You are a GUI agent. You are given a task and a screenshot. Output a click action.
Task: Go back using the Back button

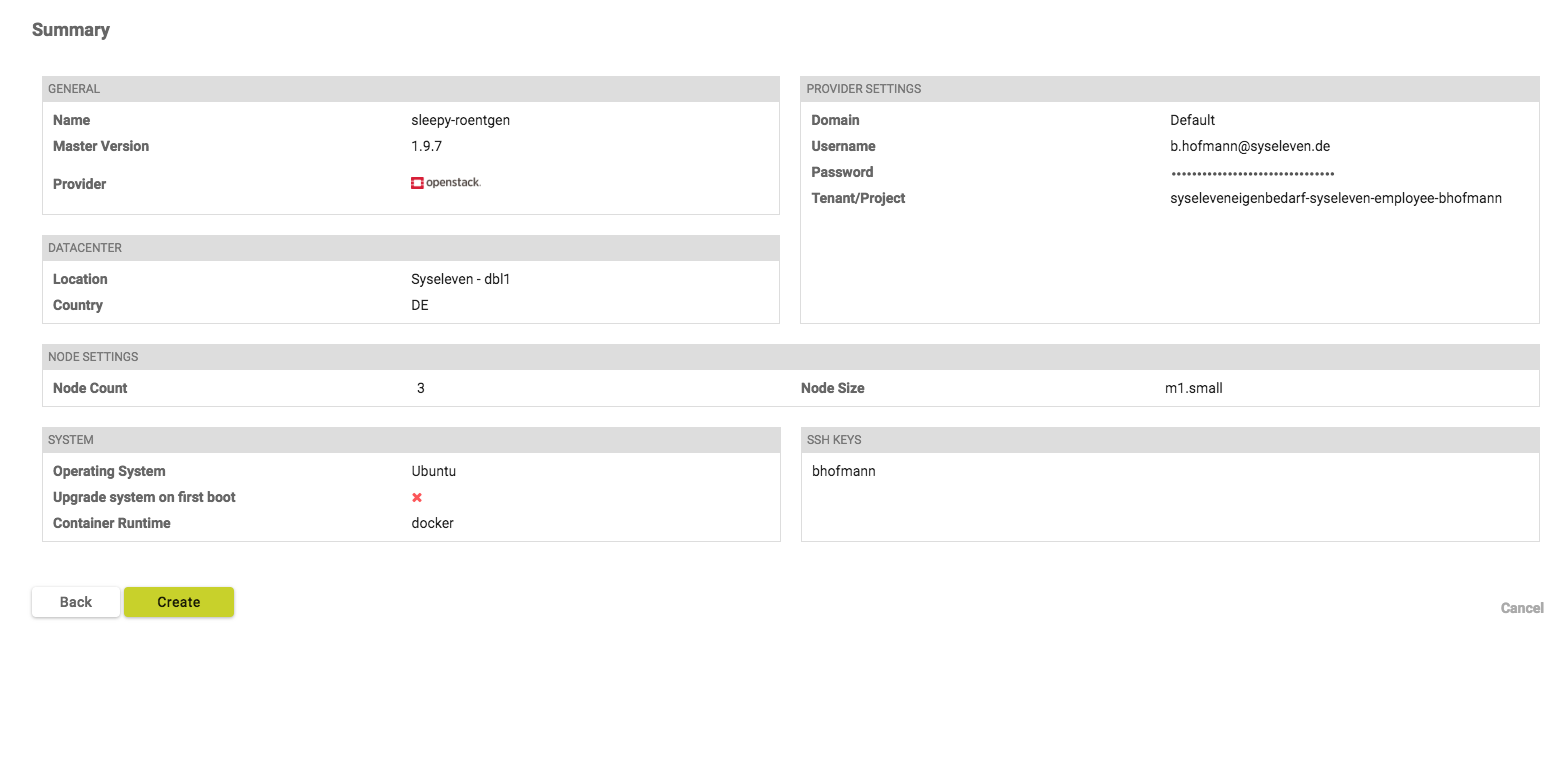[x=75, y=602]
